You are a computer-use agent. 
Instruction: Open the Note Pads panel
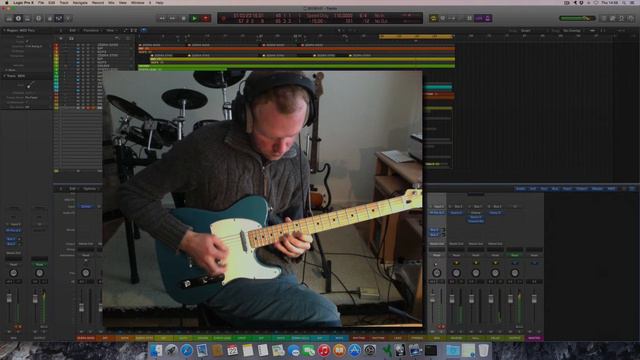[x=613, y=18]
